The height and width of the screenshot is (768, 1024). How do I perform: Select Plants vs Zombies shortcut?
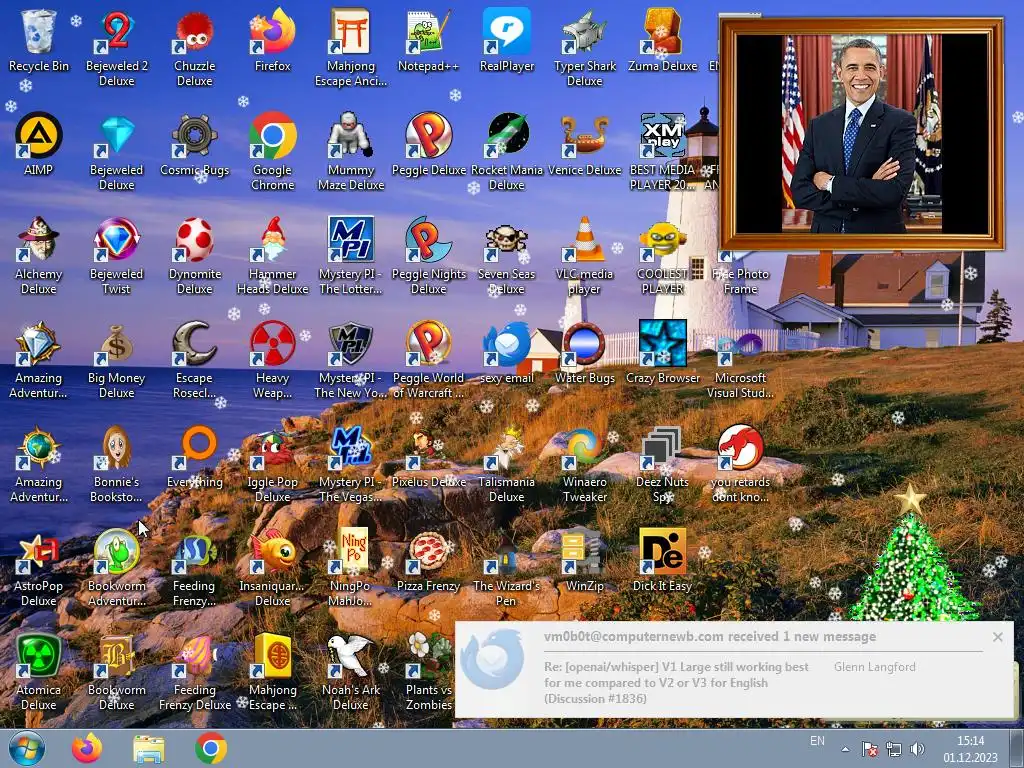pyautogui.click(x=428, y=671)
